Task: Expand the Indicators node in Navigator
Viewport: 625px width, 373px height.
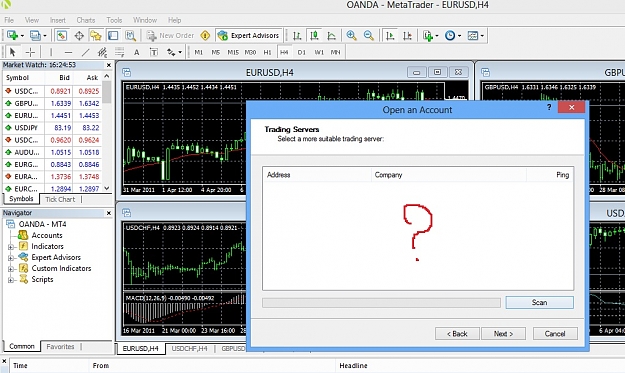Action: (x=11, y=247)
